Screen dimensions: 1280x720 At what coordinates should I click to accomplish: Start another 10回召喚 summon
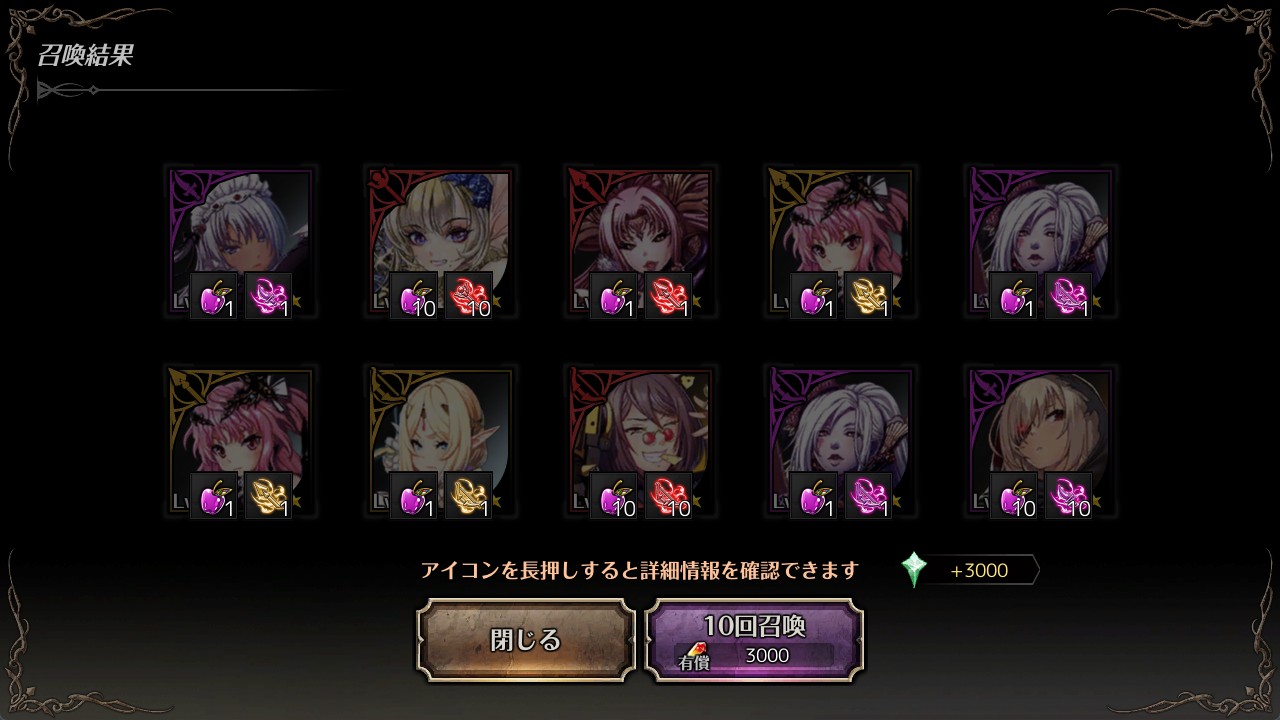pos(754,640)
